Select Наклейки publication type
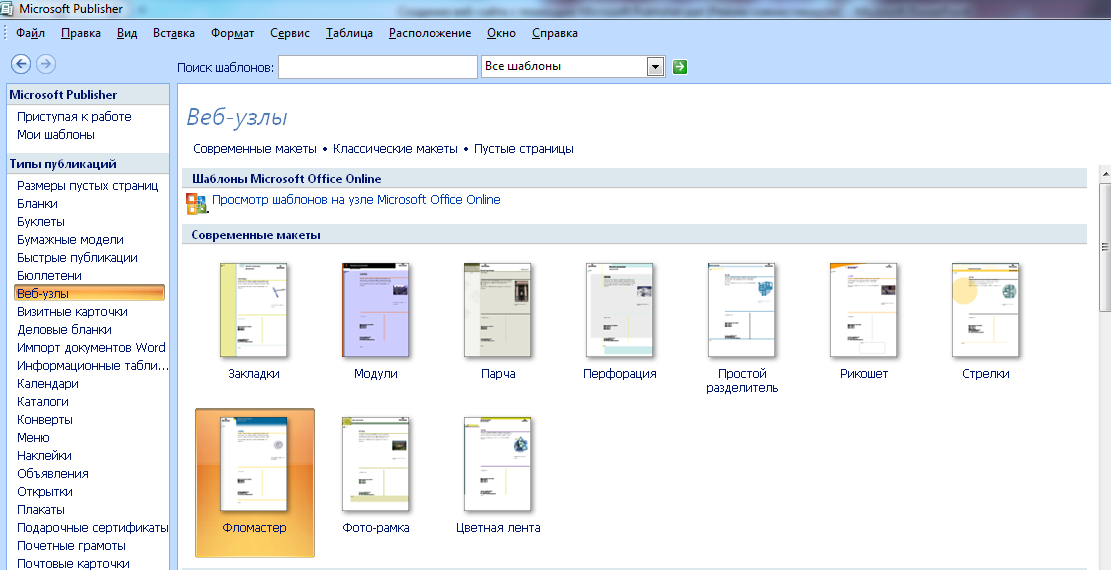Viewport: 1111px width, 570px height. coord(45,456)
